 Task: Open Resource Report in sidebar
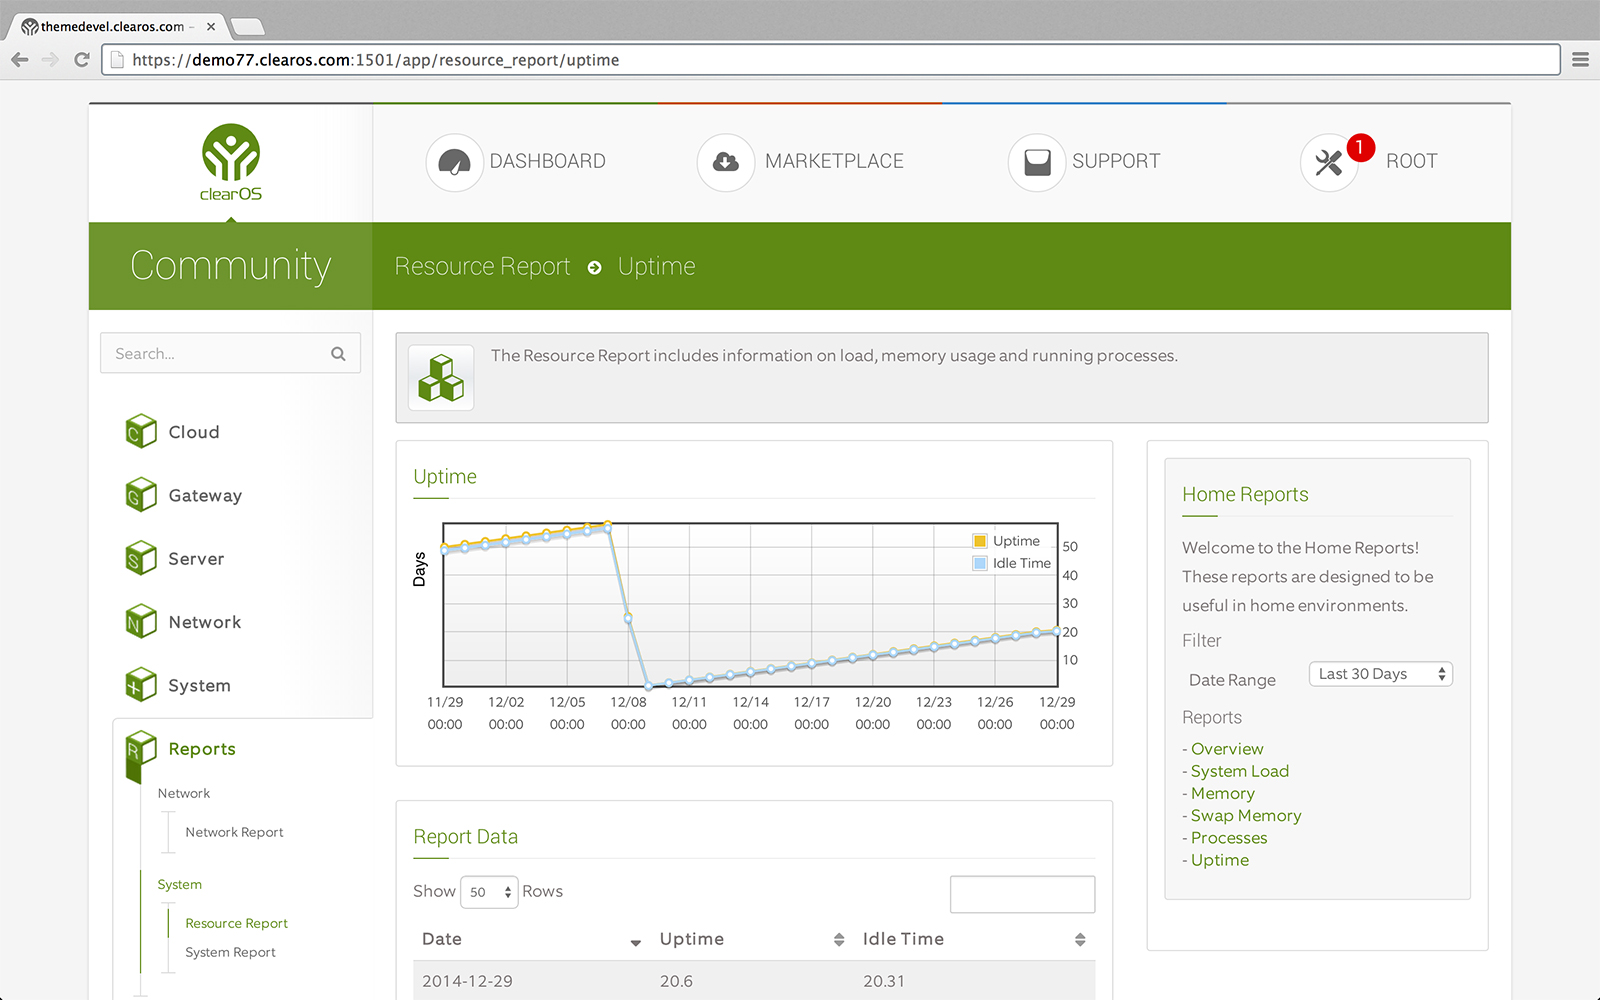click(x=236, y=923)
